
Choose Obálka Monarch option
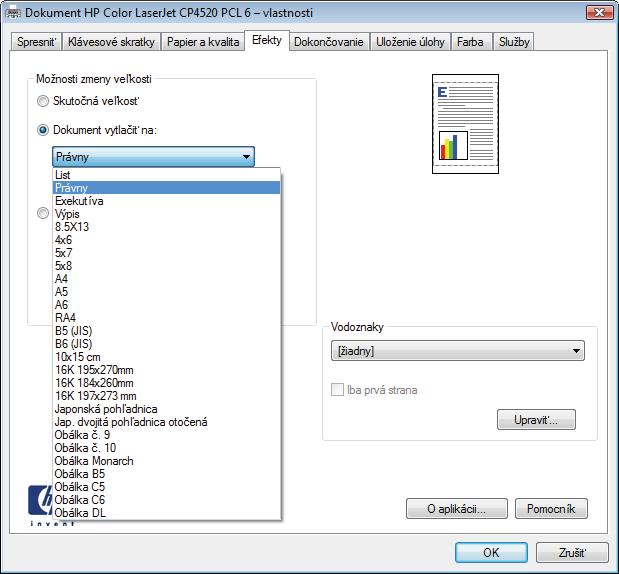(x=167, y=461)
